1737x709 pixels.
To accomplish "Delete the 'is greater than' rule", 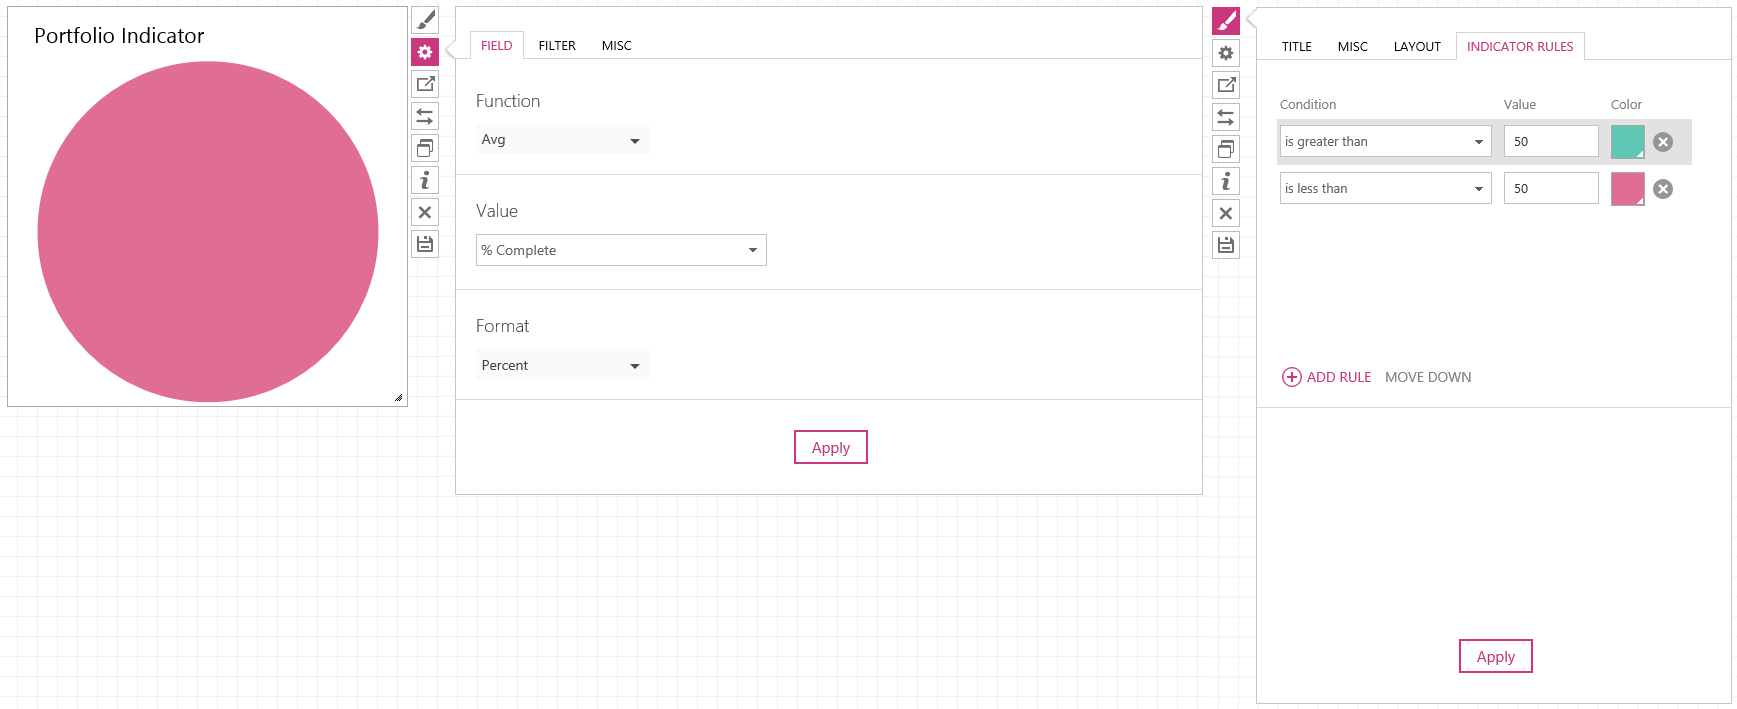I will click(x=1663, y=142).
